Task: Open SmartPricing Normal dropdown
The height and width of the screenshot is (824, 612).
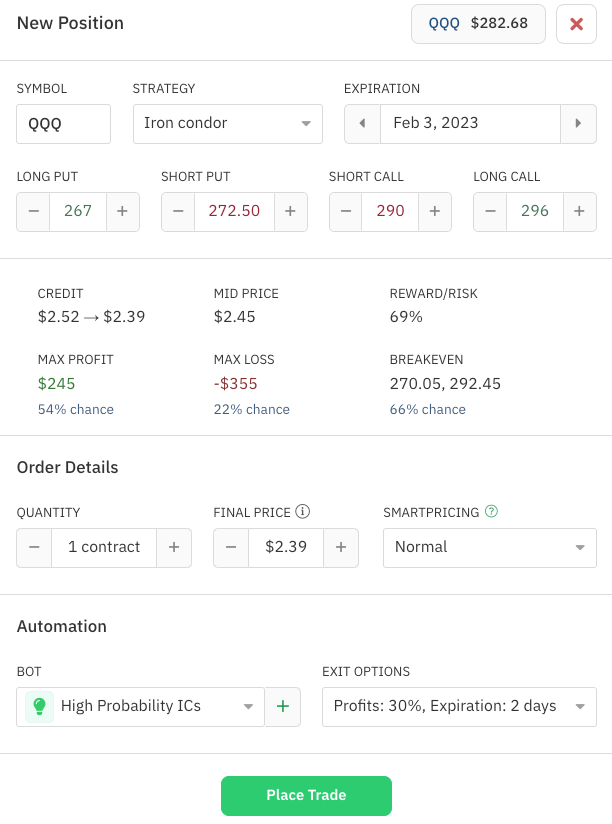Action: tap(489, 548)
